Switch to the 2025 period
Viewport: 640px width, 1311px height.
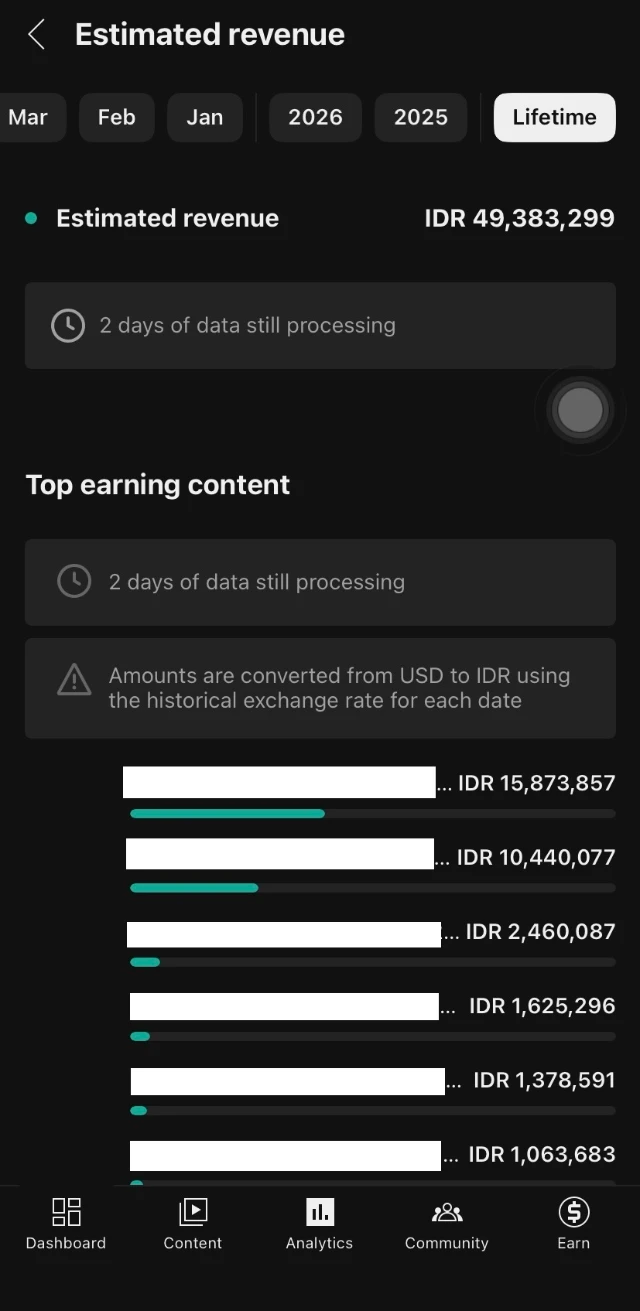(421, 117)
